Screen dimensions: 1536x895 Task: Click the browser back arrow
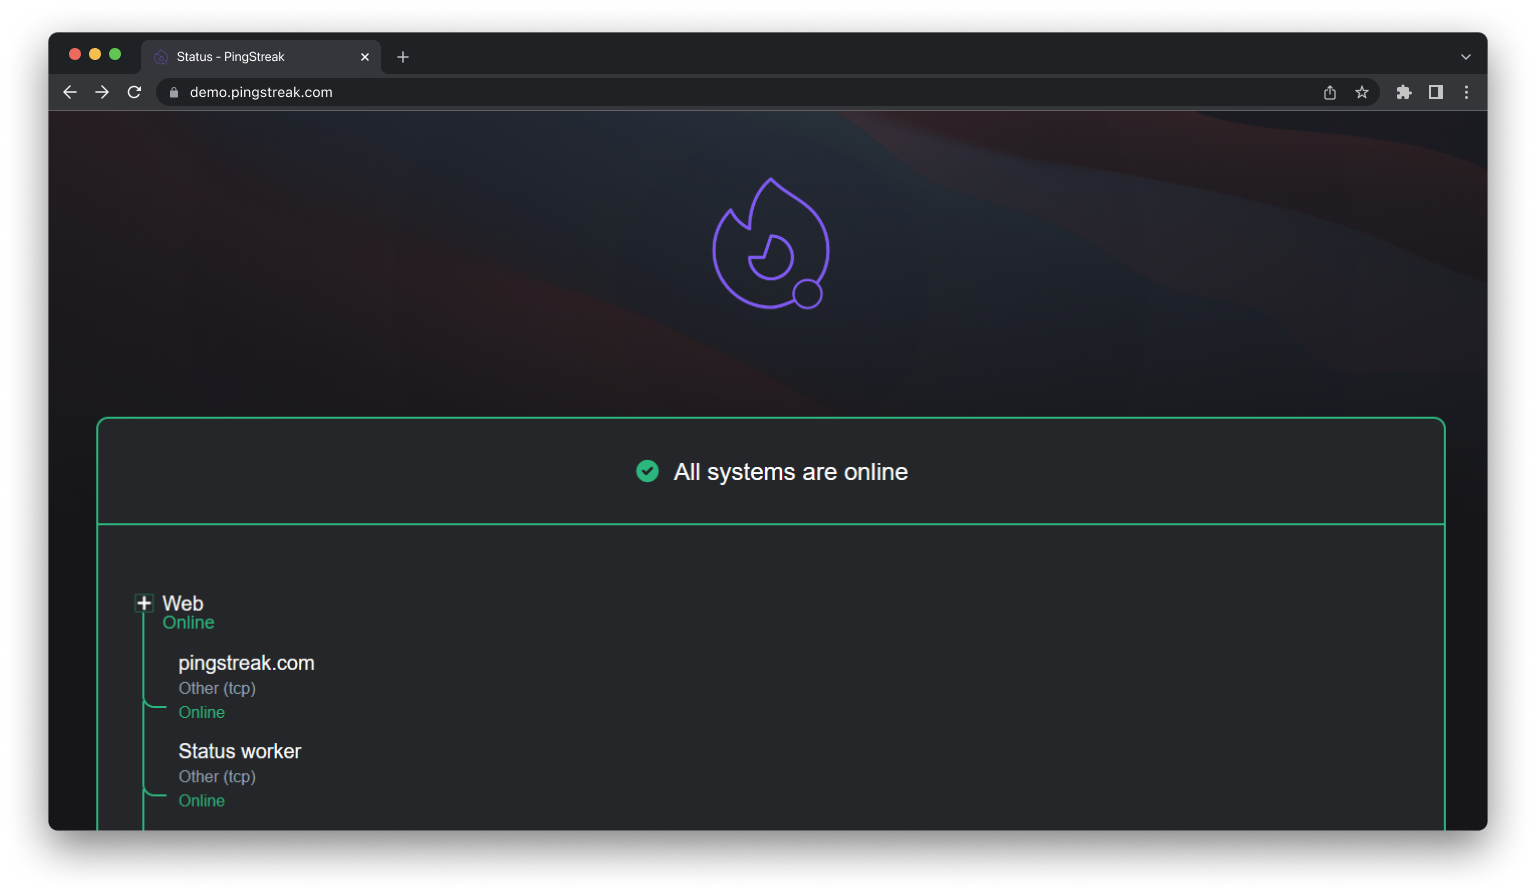pyautogui.click(x=70, y=92)
